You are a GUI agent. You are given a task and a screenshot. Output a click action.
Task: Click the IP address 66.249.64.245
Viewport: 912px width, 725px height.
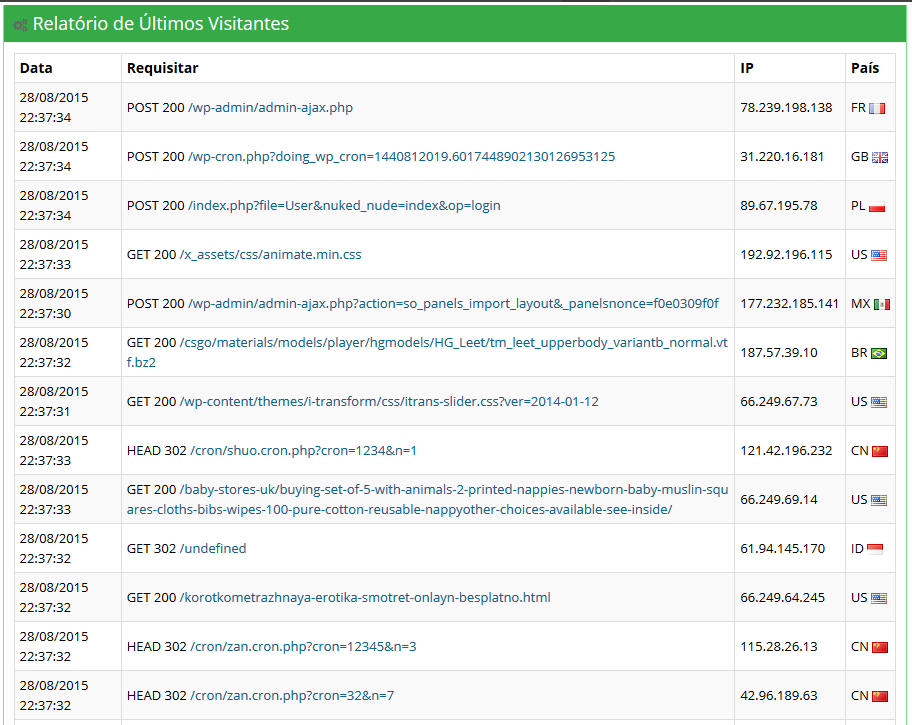coord(782,598)
